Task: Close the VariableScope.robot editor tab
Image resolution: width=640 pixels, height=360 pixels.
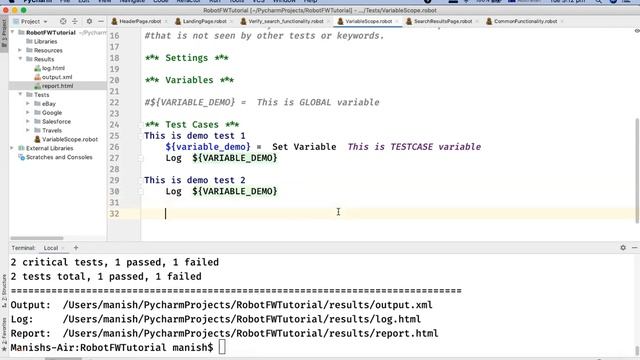Action: 396,21
